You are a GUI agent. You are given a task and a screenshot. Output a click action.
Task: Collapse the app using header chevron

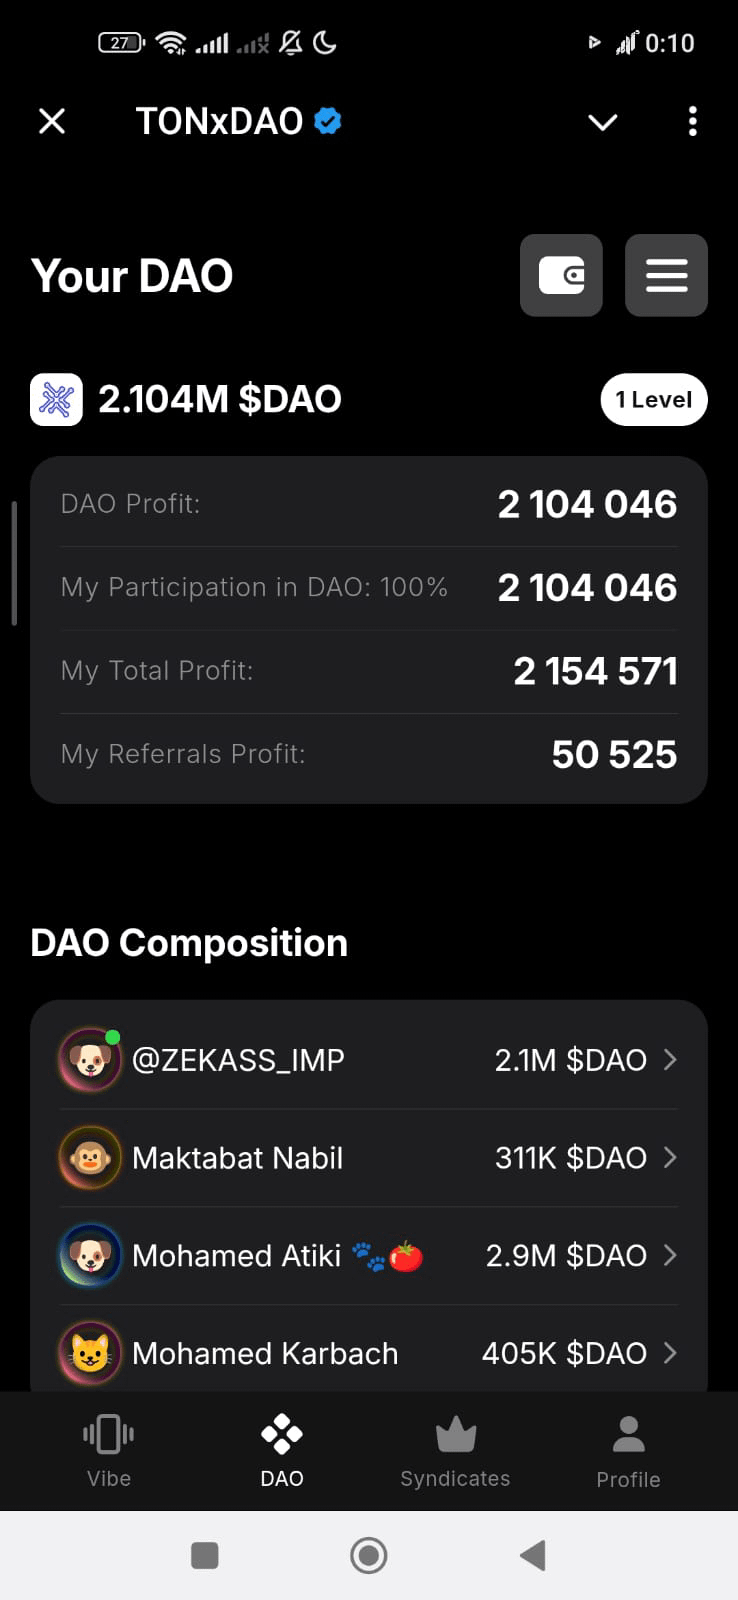pyautogui.click(x=603, y=122)
